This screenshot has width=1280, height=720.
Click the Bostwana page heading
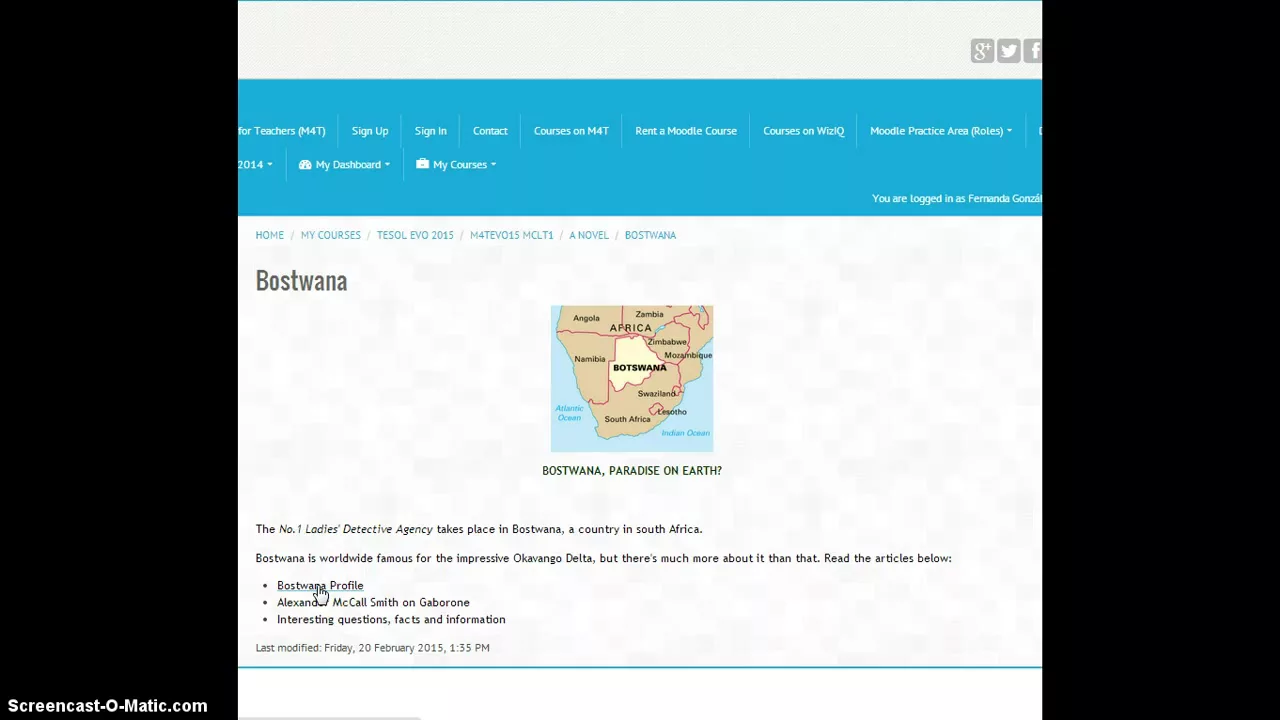point(301,281)
